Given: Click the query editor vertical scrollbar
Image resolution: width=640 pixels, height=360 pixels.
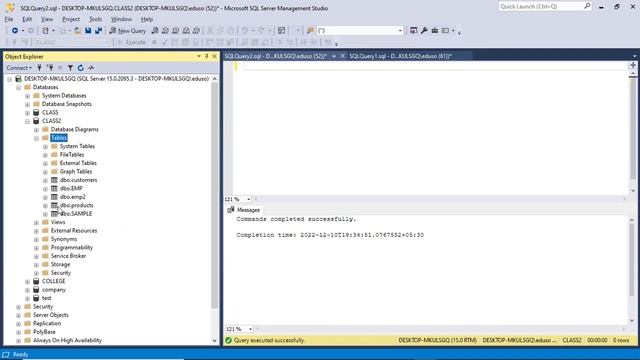Looking at the screenshot, I should [x=633, y=129].
